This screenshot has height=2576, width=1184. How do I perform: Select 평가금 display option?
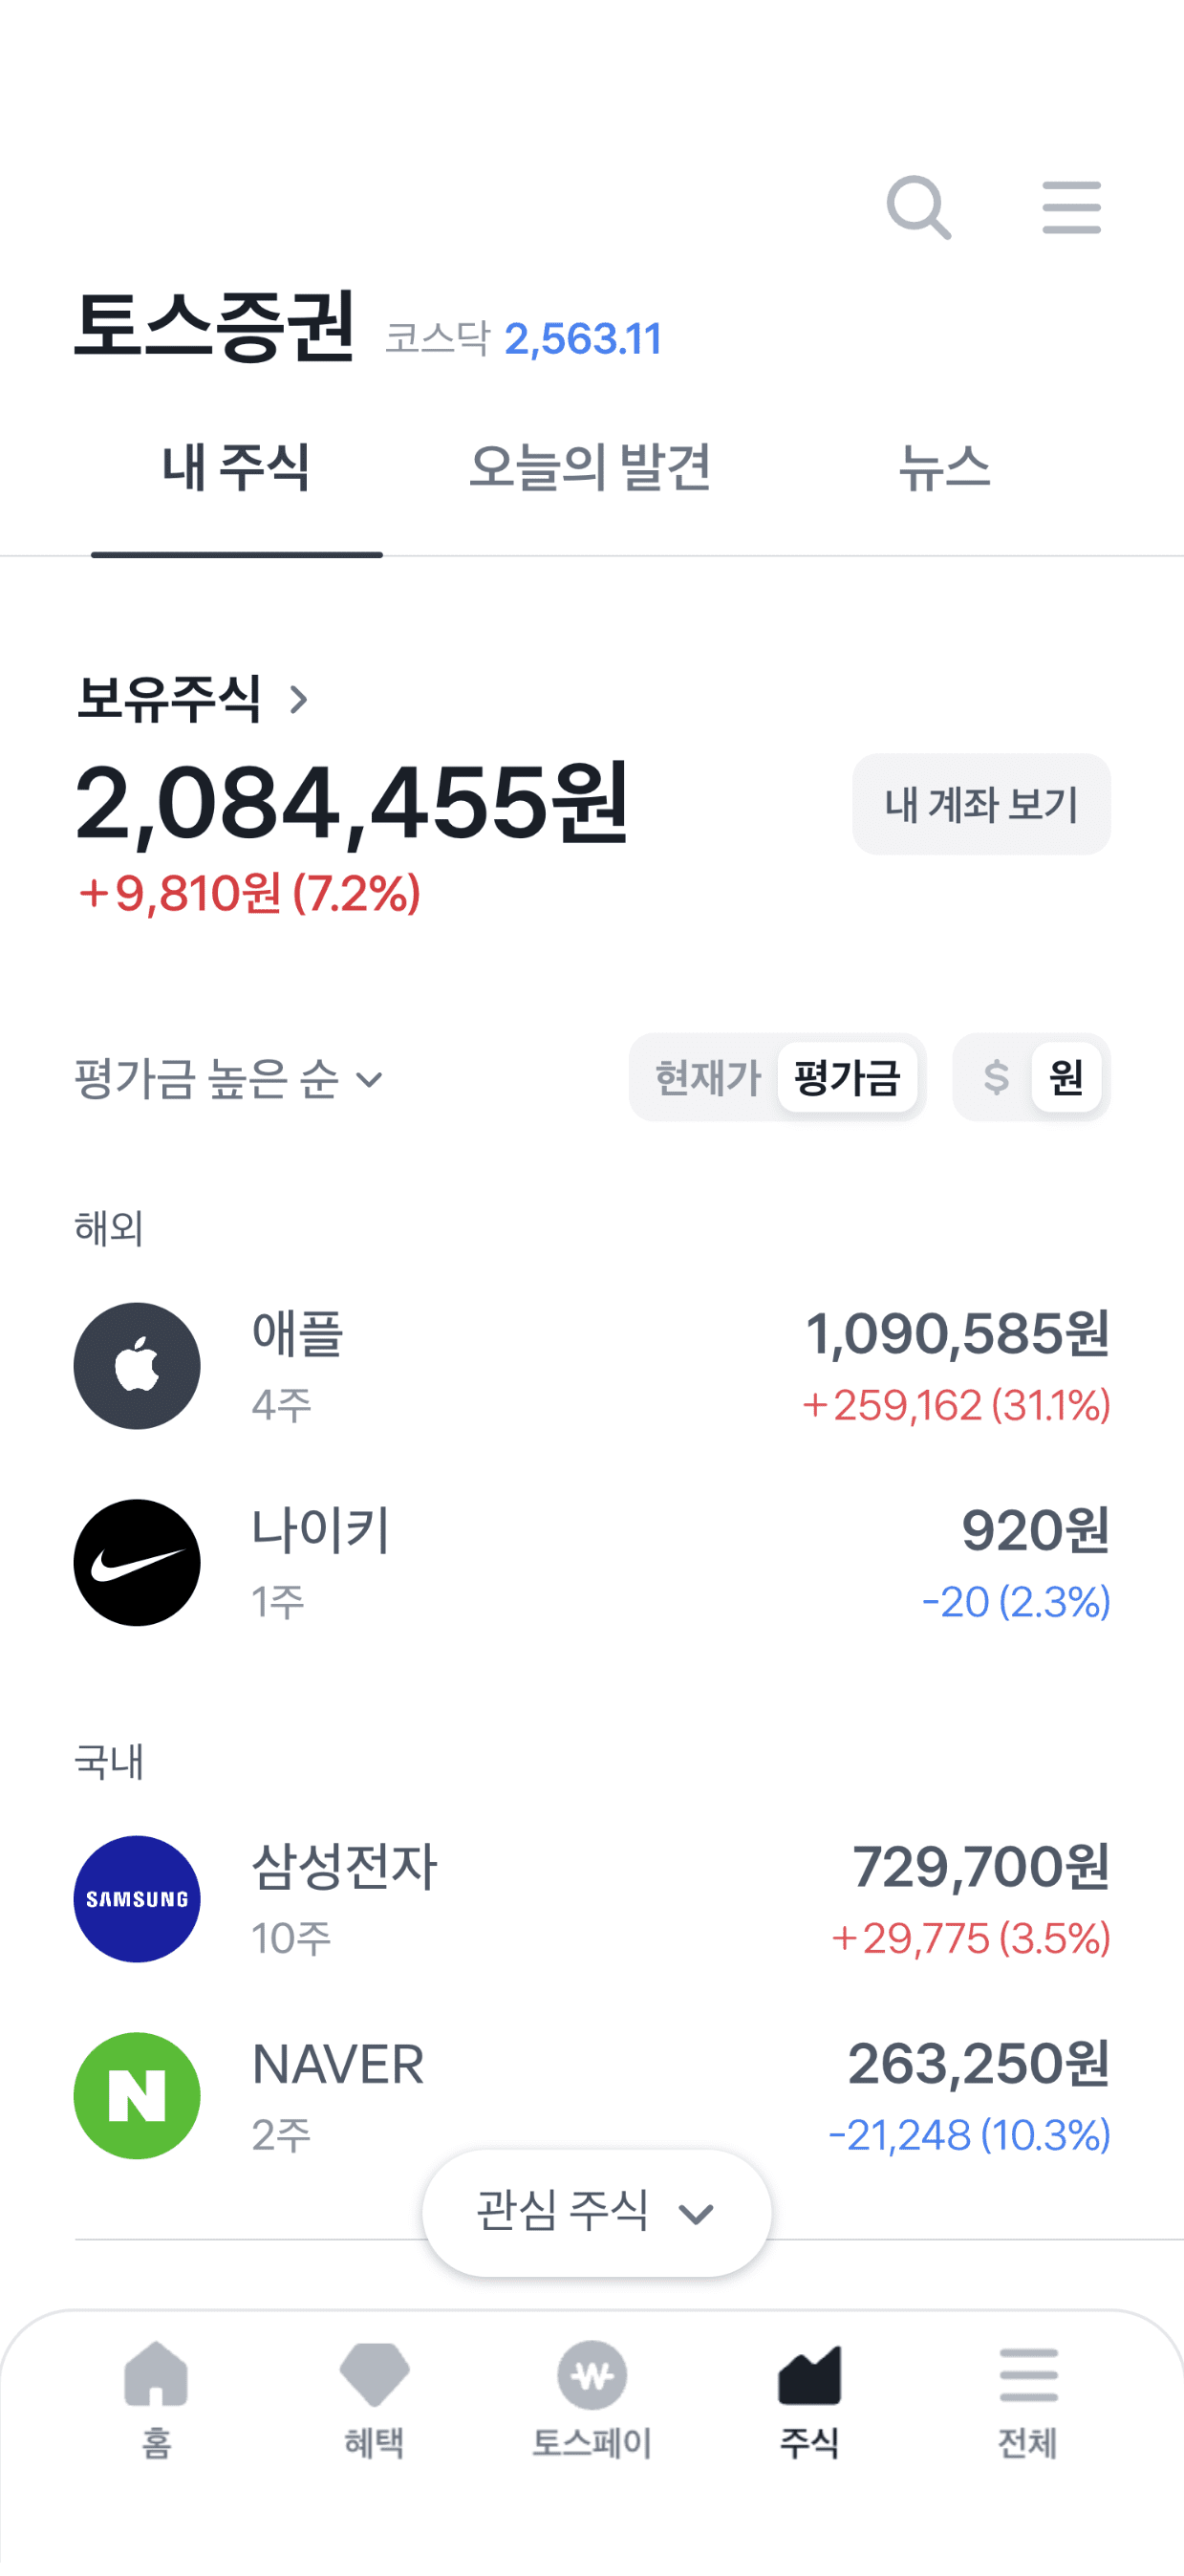[x=847, y=1078]
